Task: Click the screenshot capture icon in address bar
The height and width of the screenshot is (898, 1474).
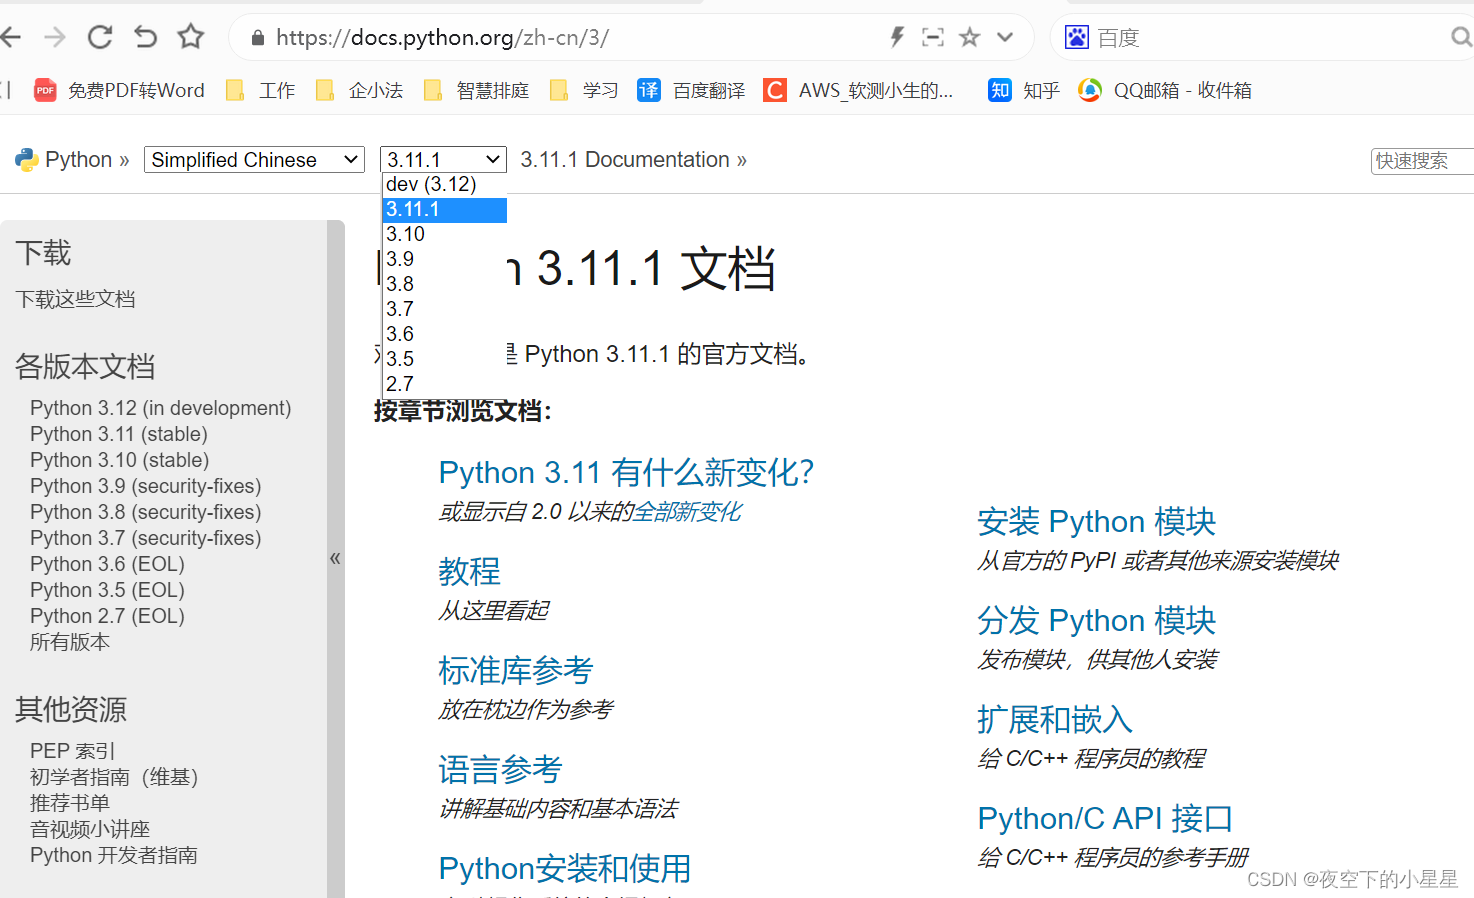Action: tap(933, 37)
